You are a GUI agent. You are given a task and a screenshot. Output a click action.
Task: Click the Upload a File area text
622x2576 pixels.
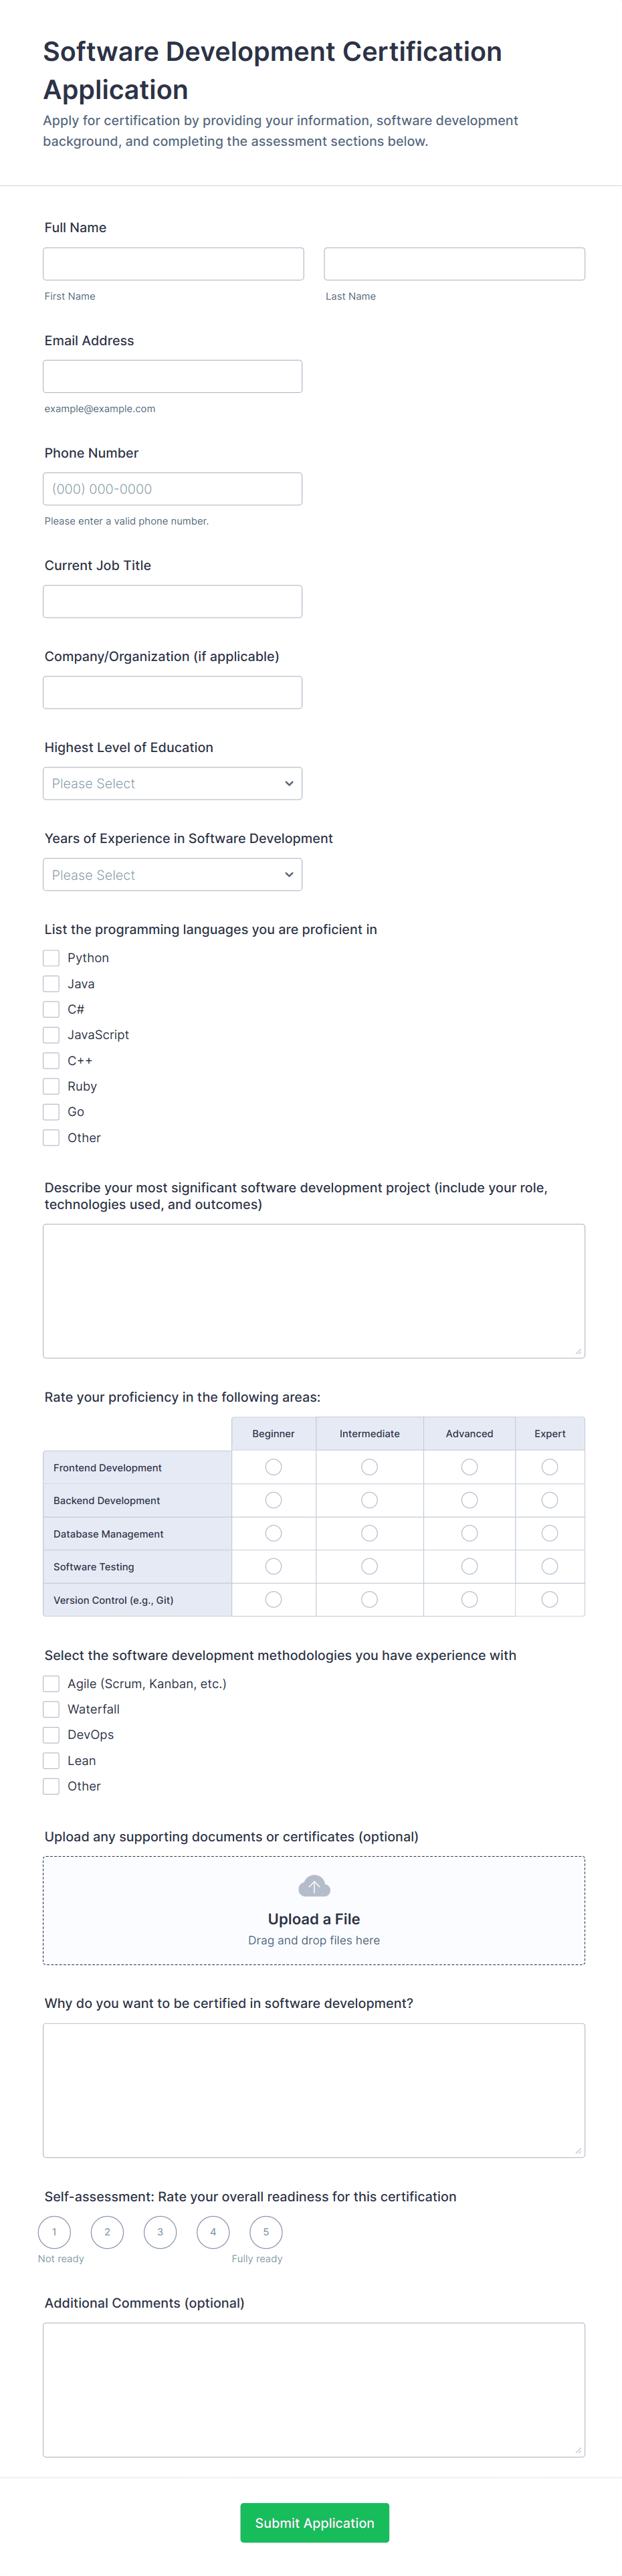(x=314, y=1919)
